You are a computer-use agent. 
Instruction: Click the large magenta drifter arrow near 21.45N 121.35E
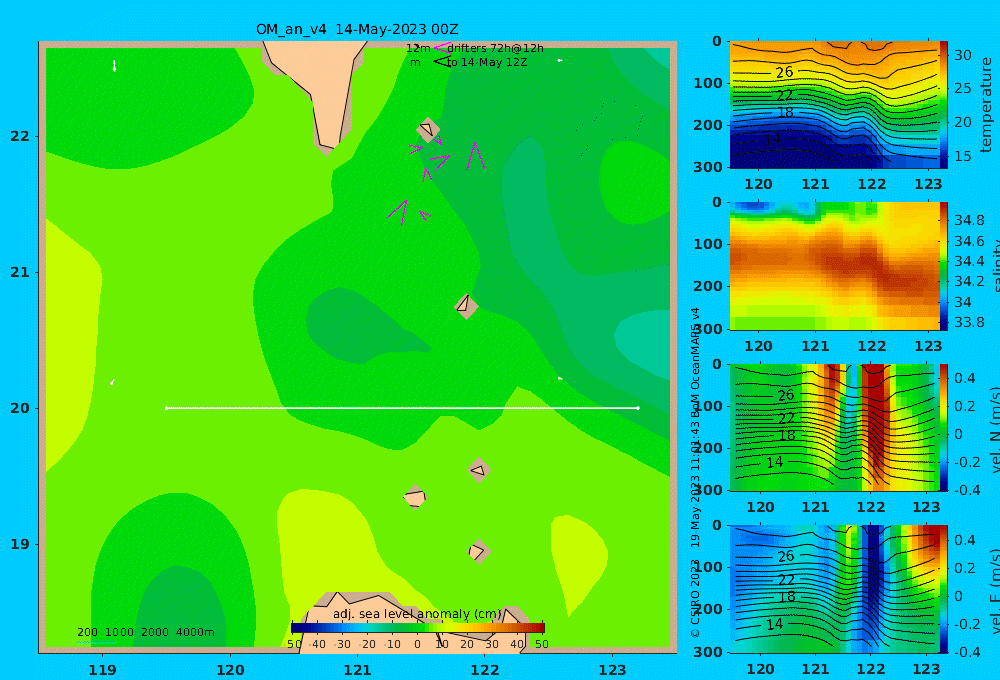tap(399, 212)
